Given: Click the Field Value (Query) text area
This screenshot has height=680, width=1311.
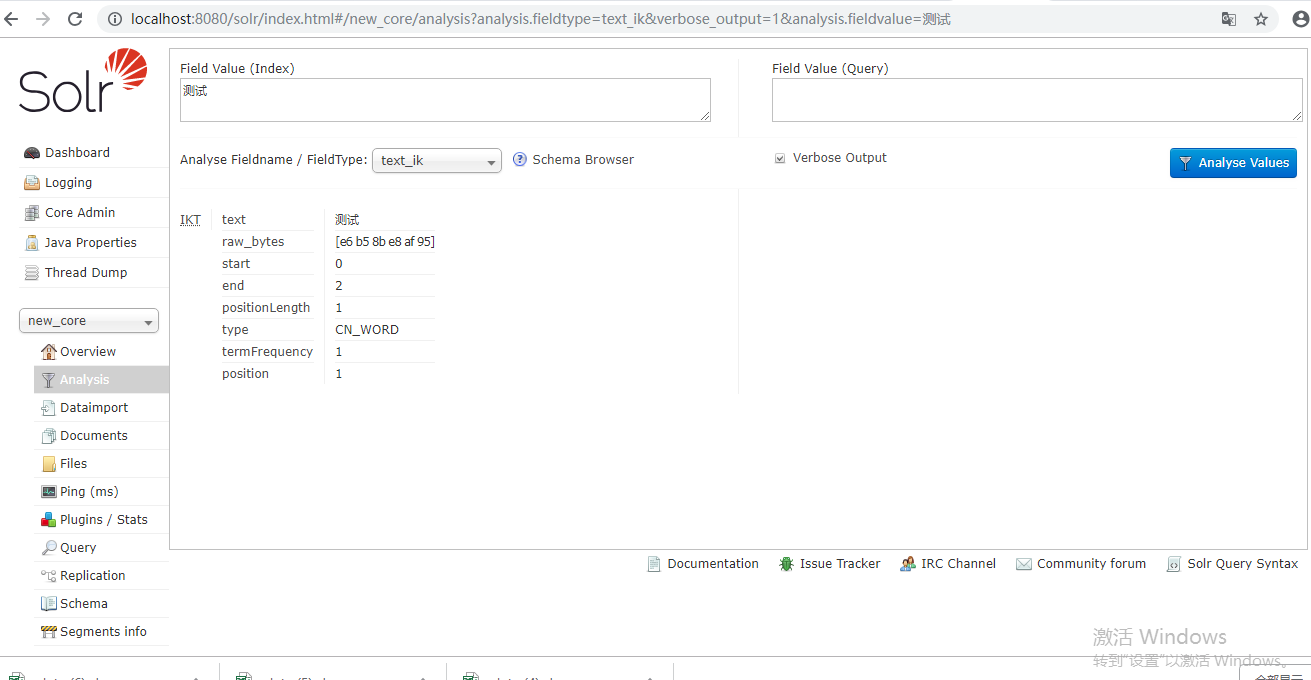Looking at the screenshot, I should point(1037,100).
